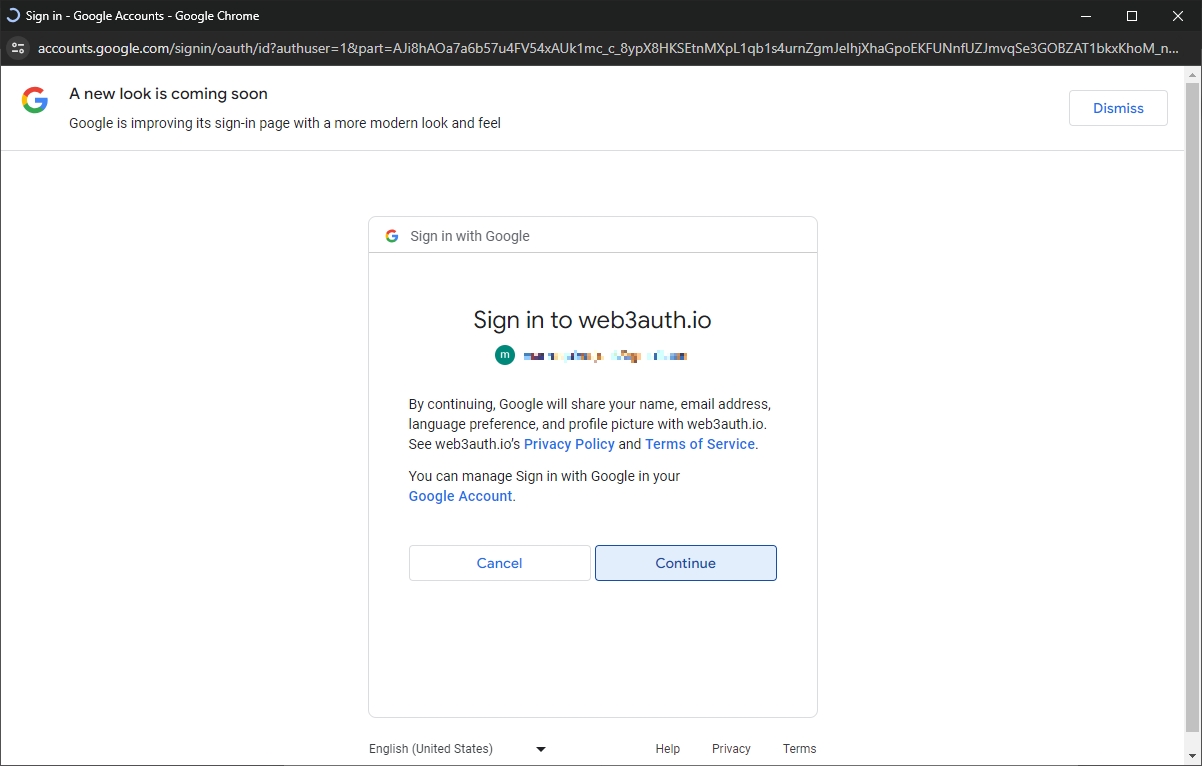
Task: Open web3auth.io's Privacy Policy link
Action: (x=569, y=444)
